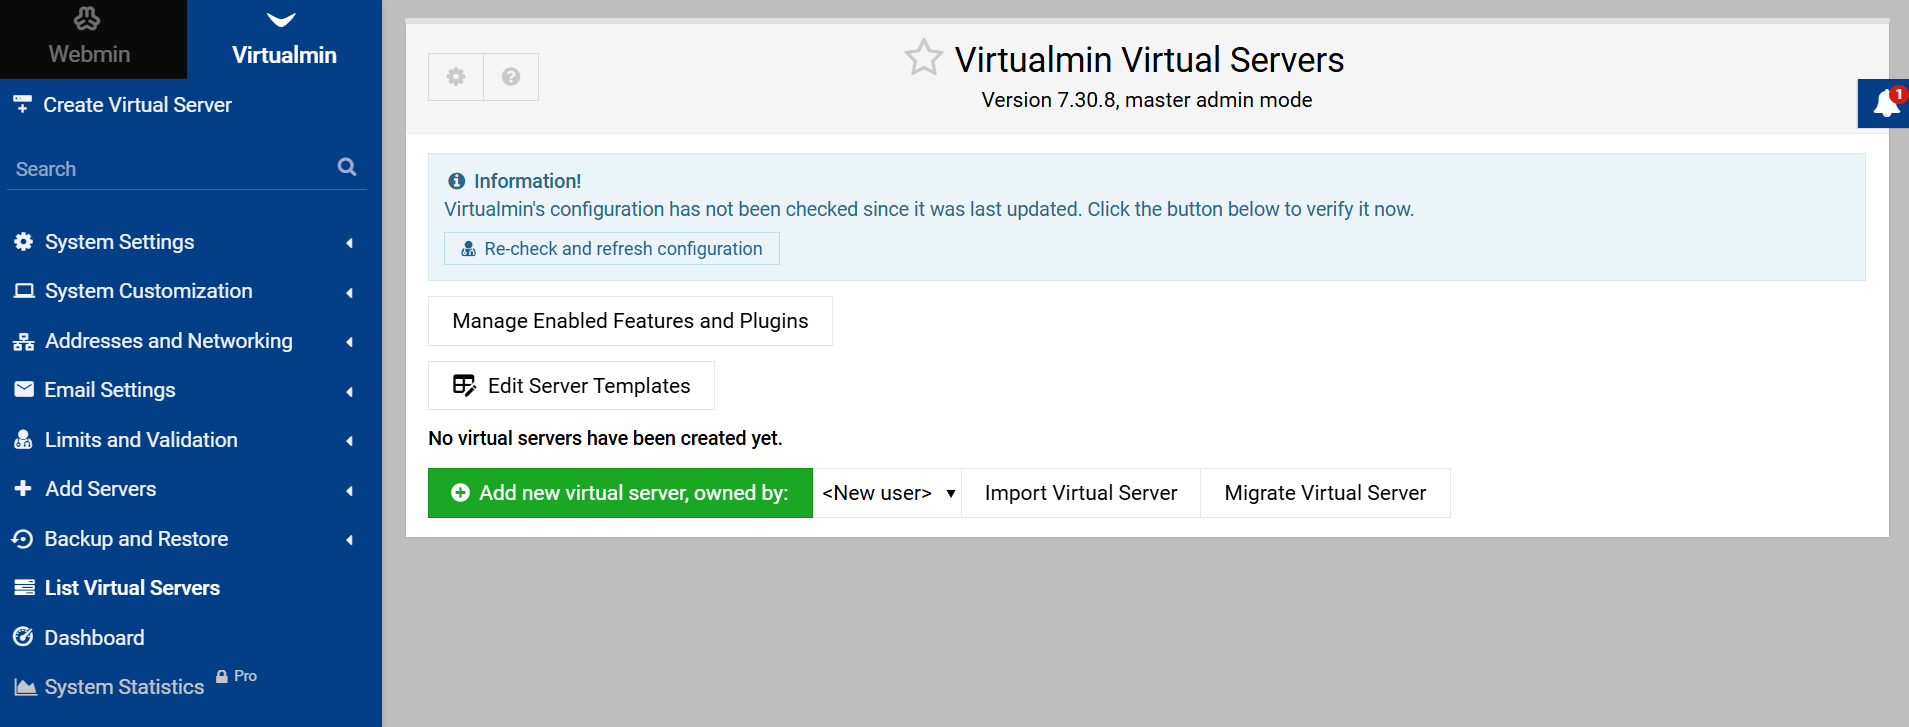1909x727 pixels.
Task: Open the notifications bell
Action: [1885, 103]
